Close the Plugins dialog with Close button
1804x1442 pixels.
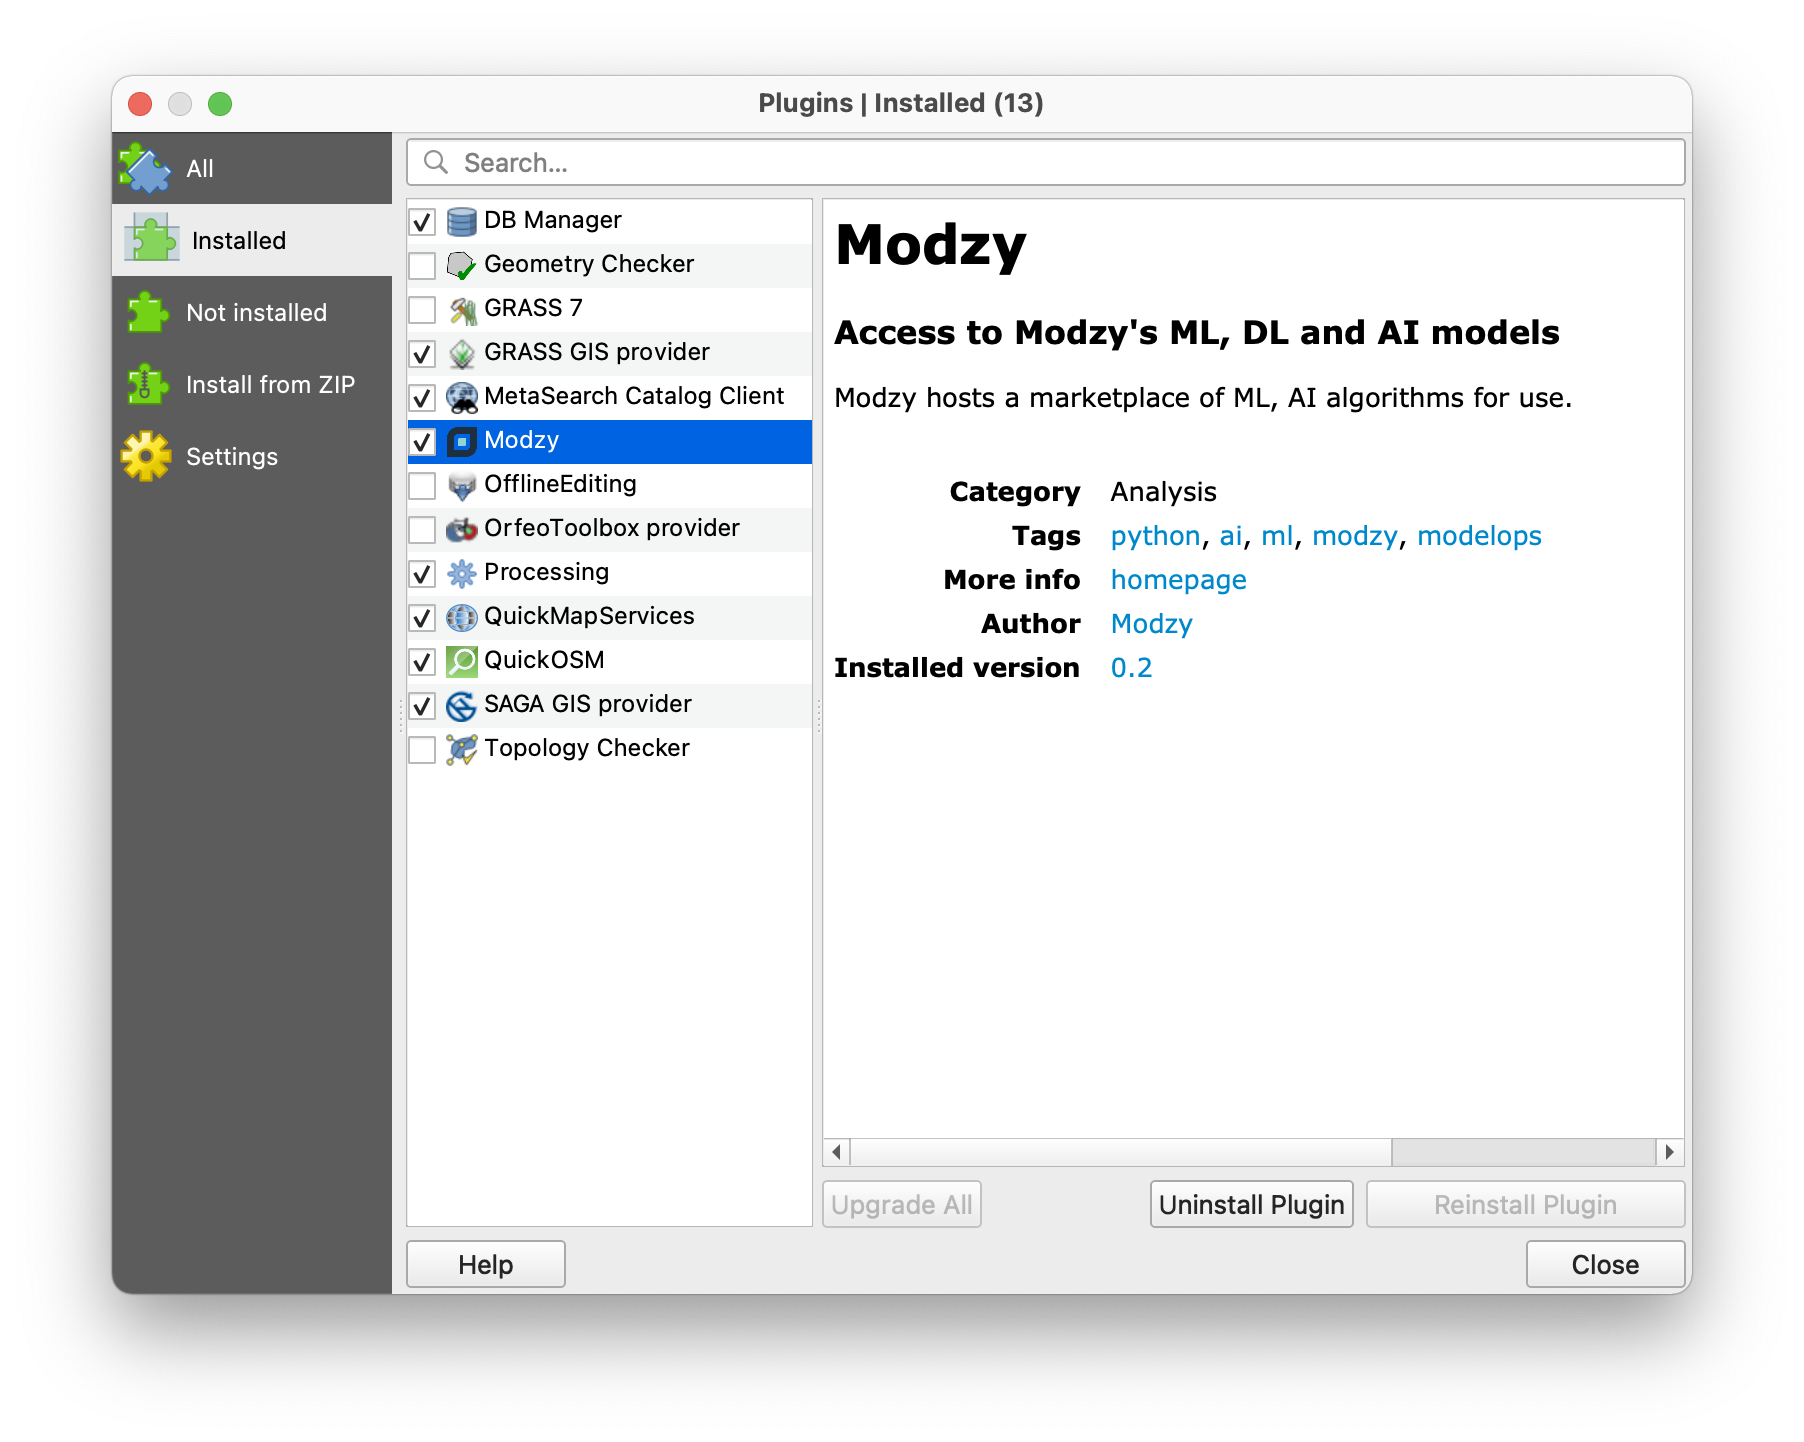click(1605, 1264)
